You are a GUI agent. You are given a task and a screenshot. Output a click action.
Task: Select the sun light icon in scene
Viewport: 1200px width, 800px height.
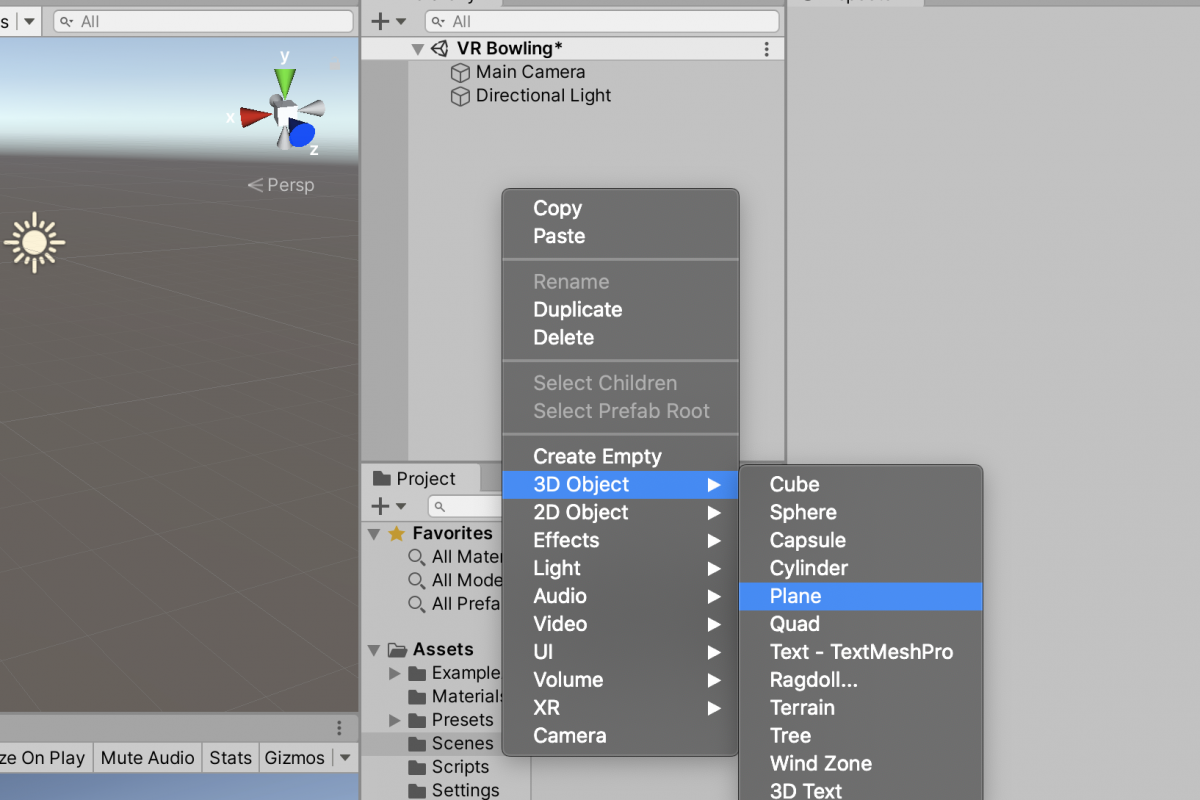tap(34, 242)
